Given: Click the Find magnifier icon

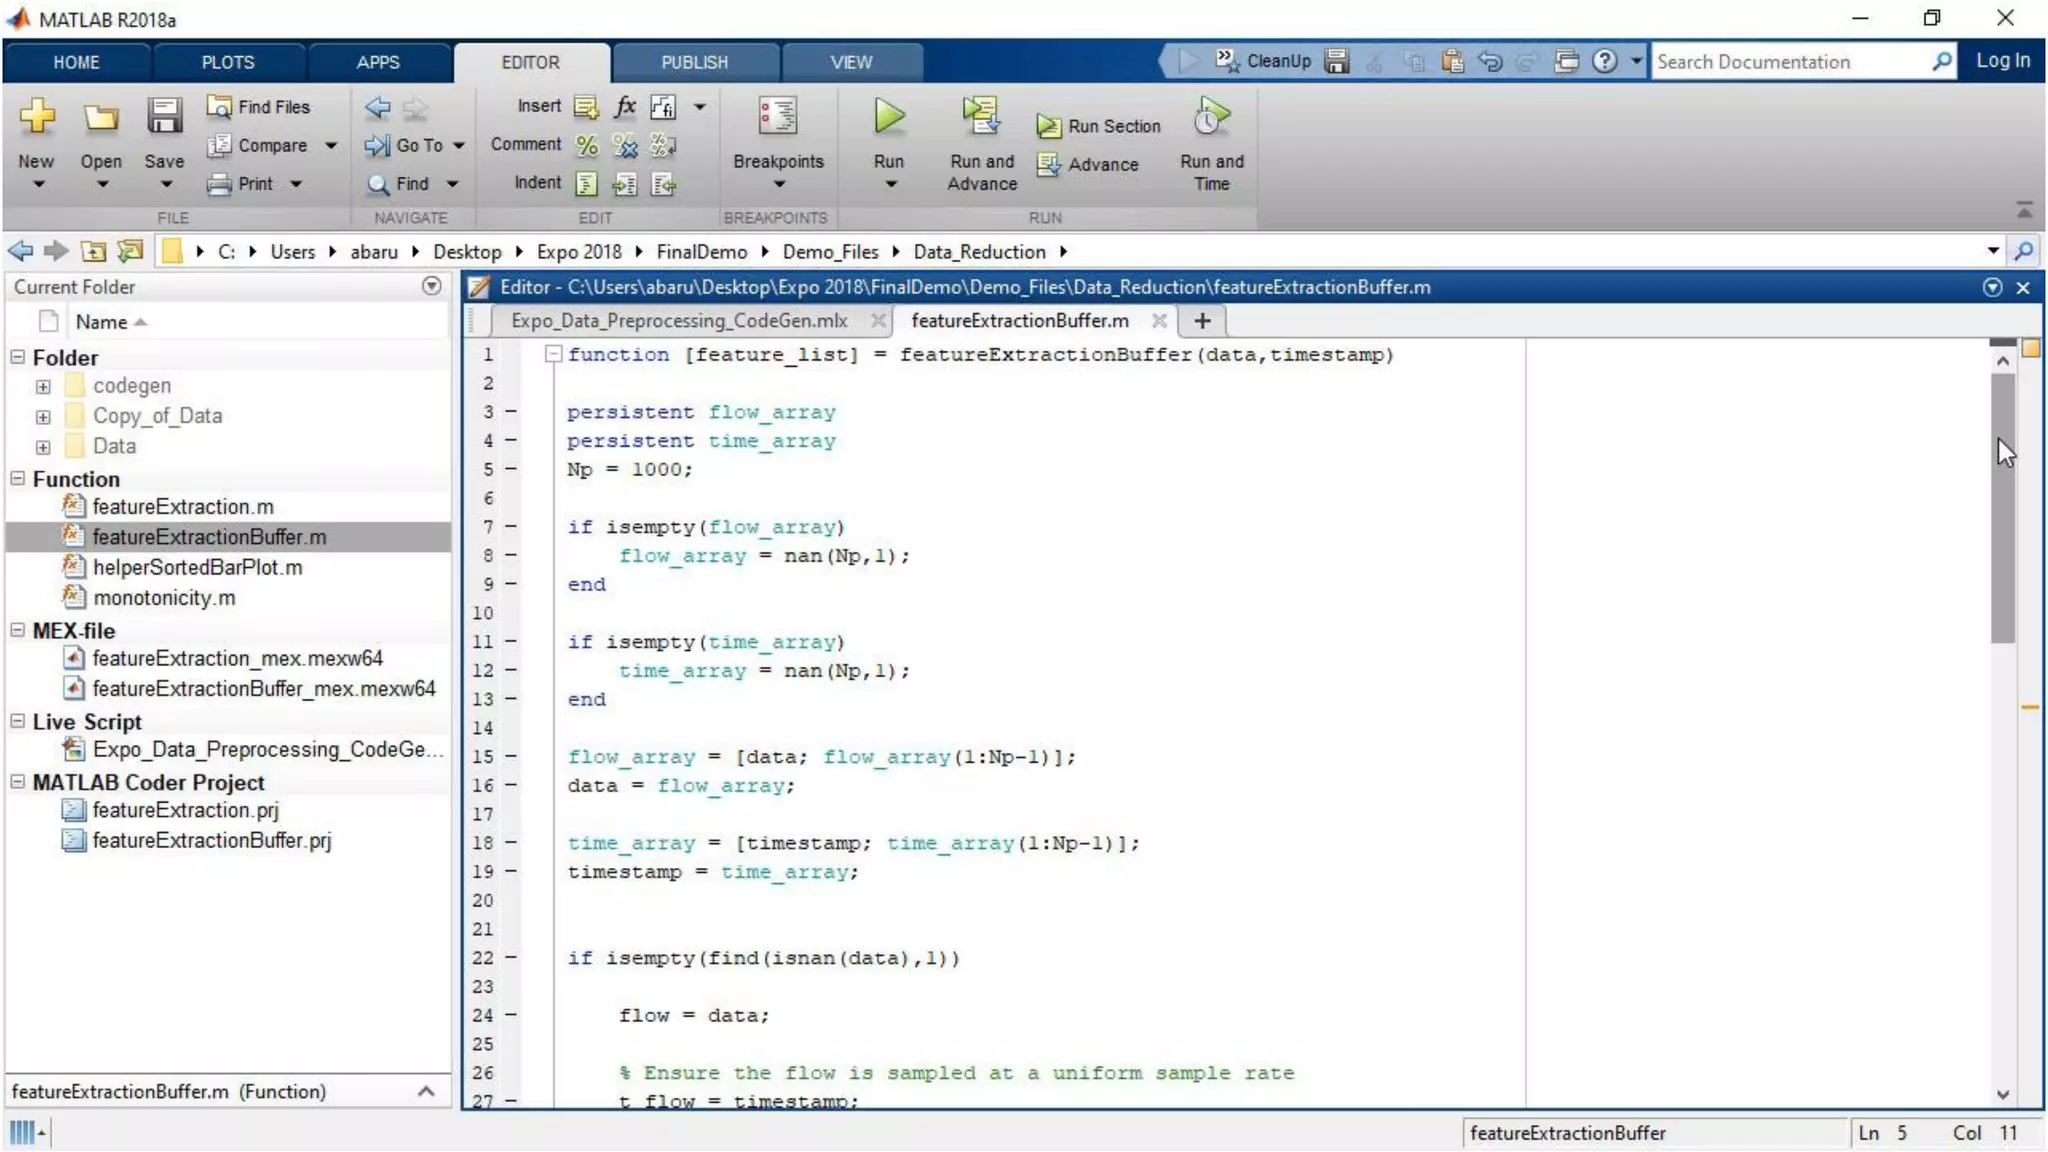Looking at the screenshot, I should click(377, 184).
